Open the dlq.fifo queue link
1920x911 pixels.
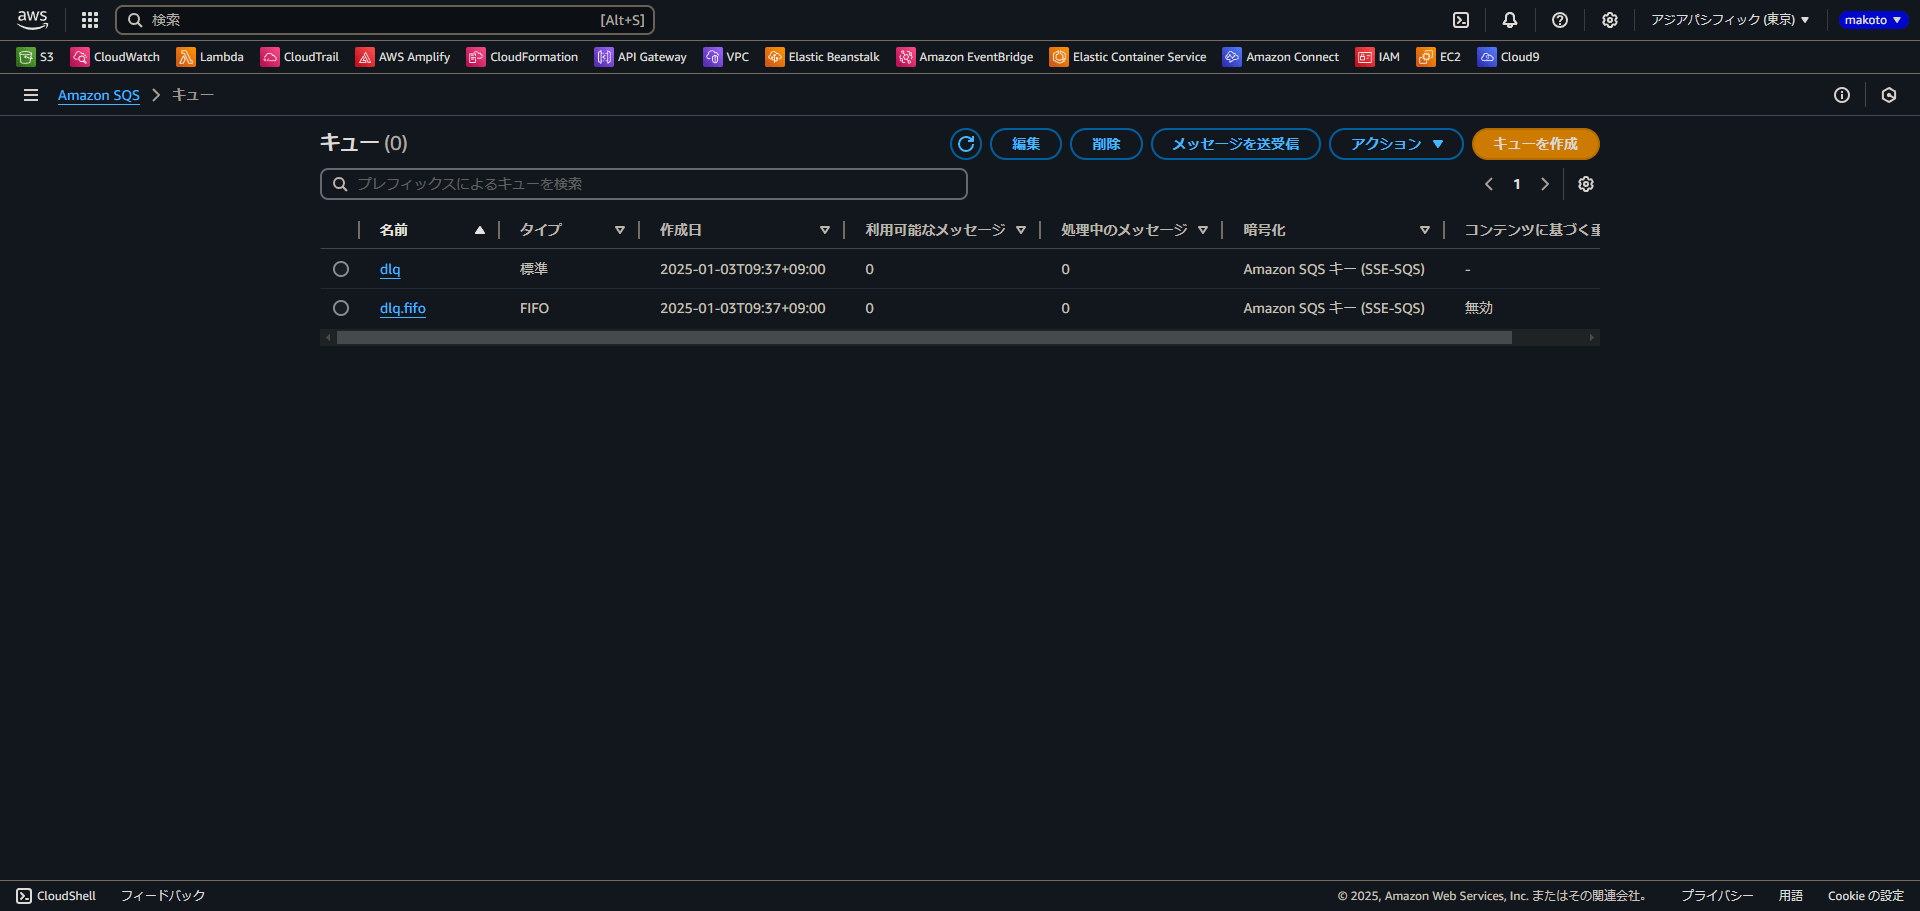(403, 308)
